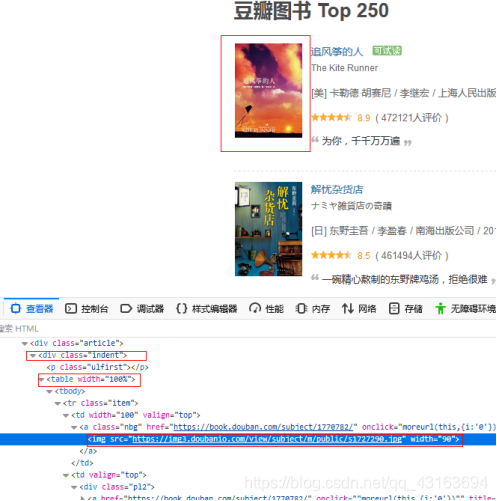Click the debugger icon beside 调试器
Screen dimensions: 497x501
coord(126,308)
